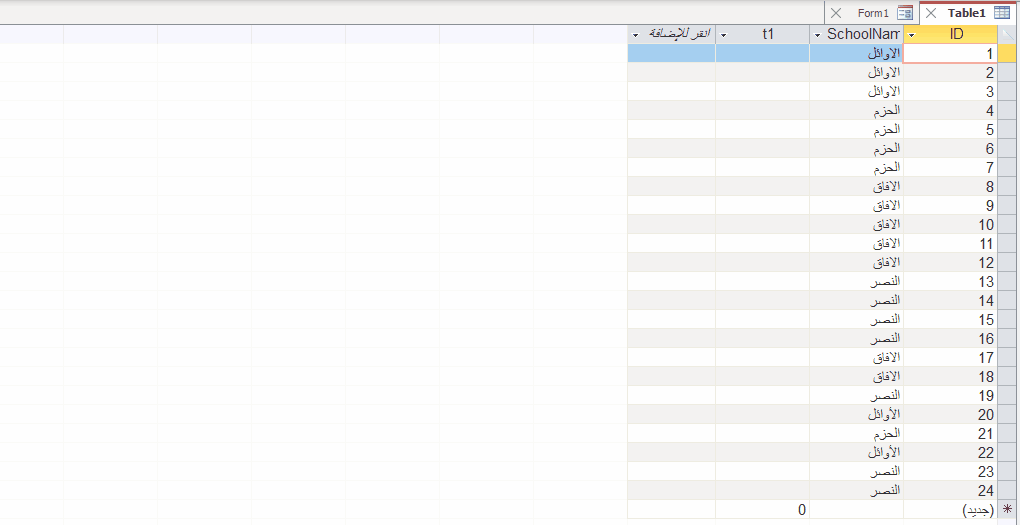Switch to the Table1 tab
The height and width of the screenshot is (525, 1020).
click(966, 13)
